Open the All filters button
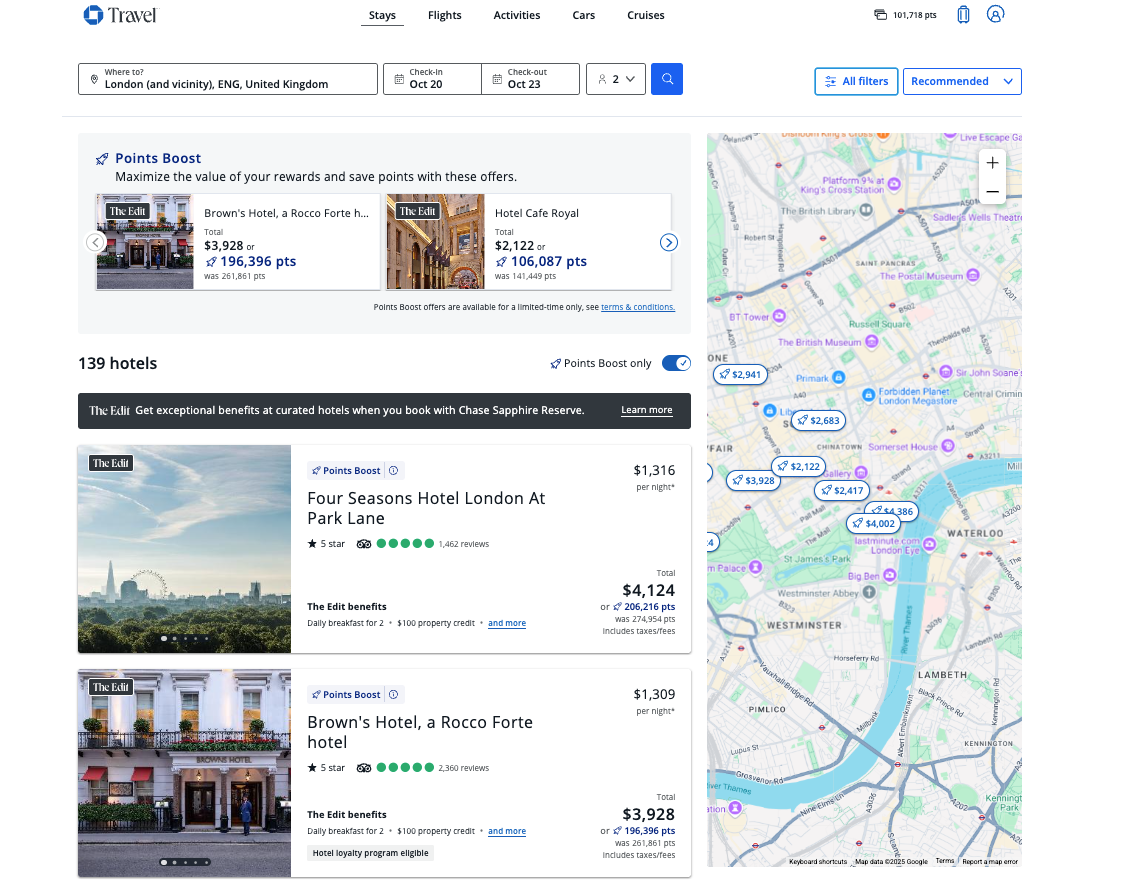 coord(856,81)
